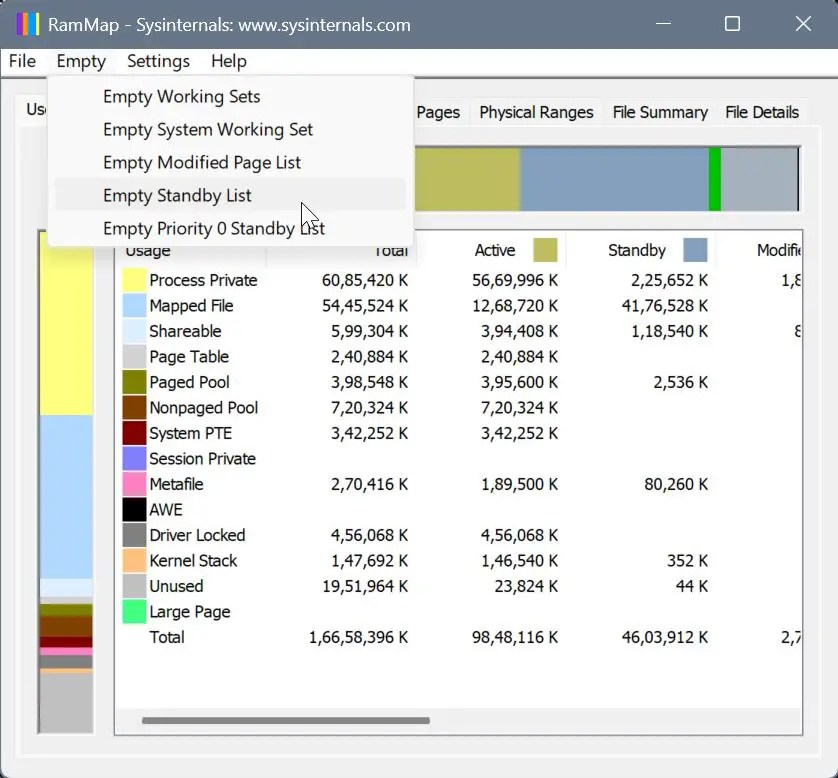Screen dimensions: 838x778
Task: Click the olive Active segment of memory bar
Action: [x=467, y=179]
